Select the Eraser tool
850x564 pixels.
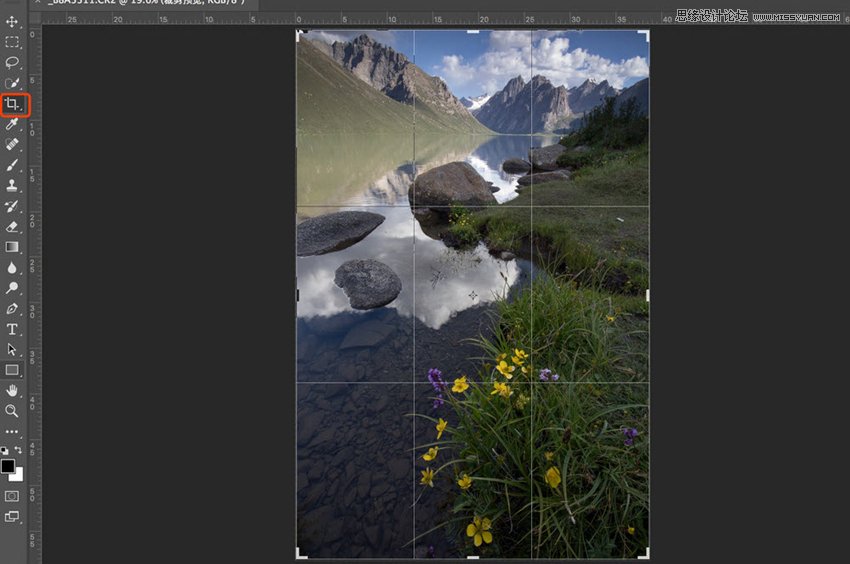12,227
